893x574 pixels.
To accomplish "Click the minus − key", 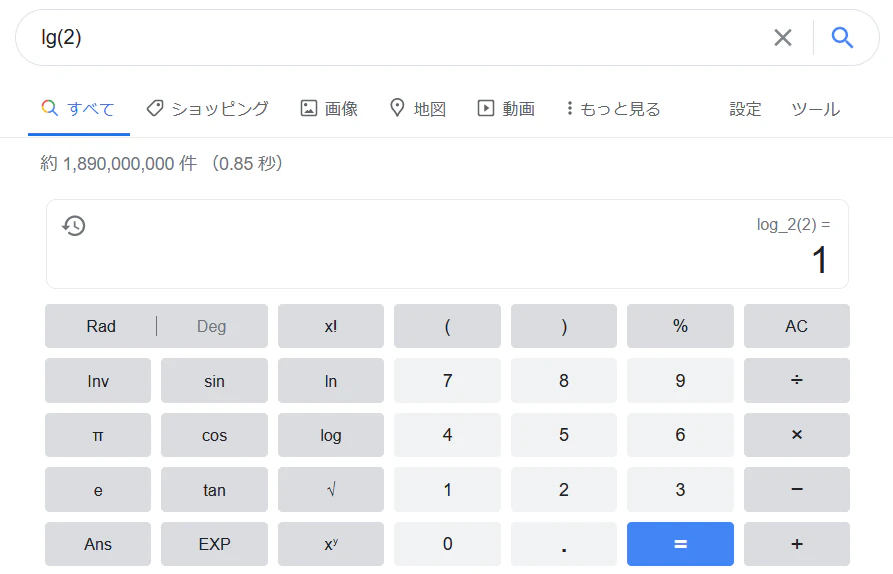I will 796,490.
